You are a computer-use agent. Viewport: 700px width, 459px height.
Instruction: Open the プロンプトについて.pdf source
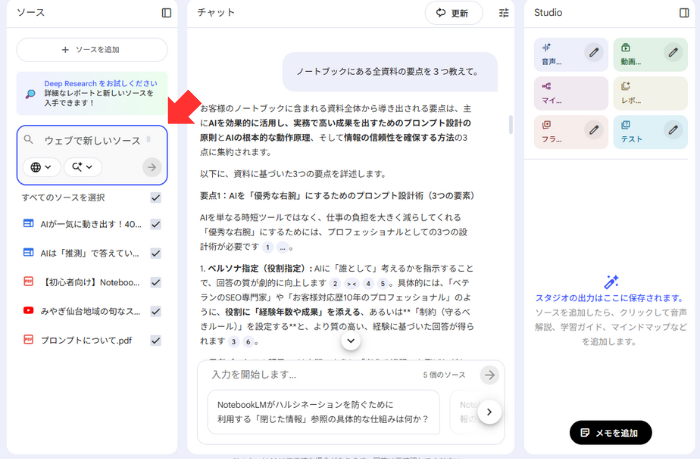86,340
